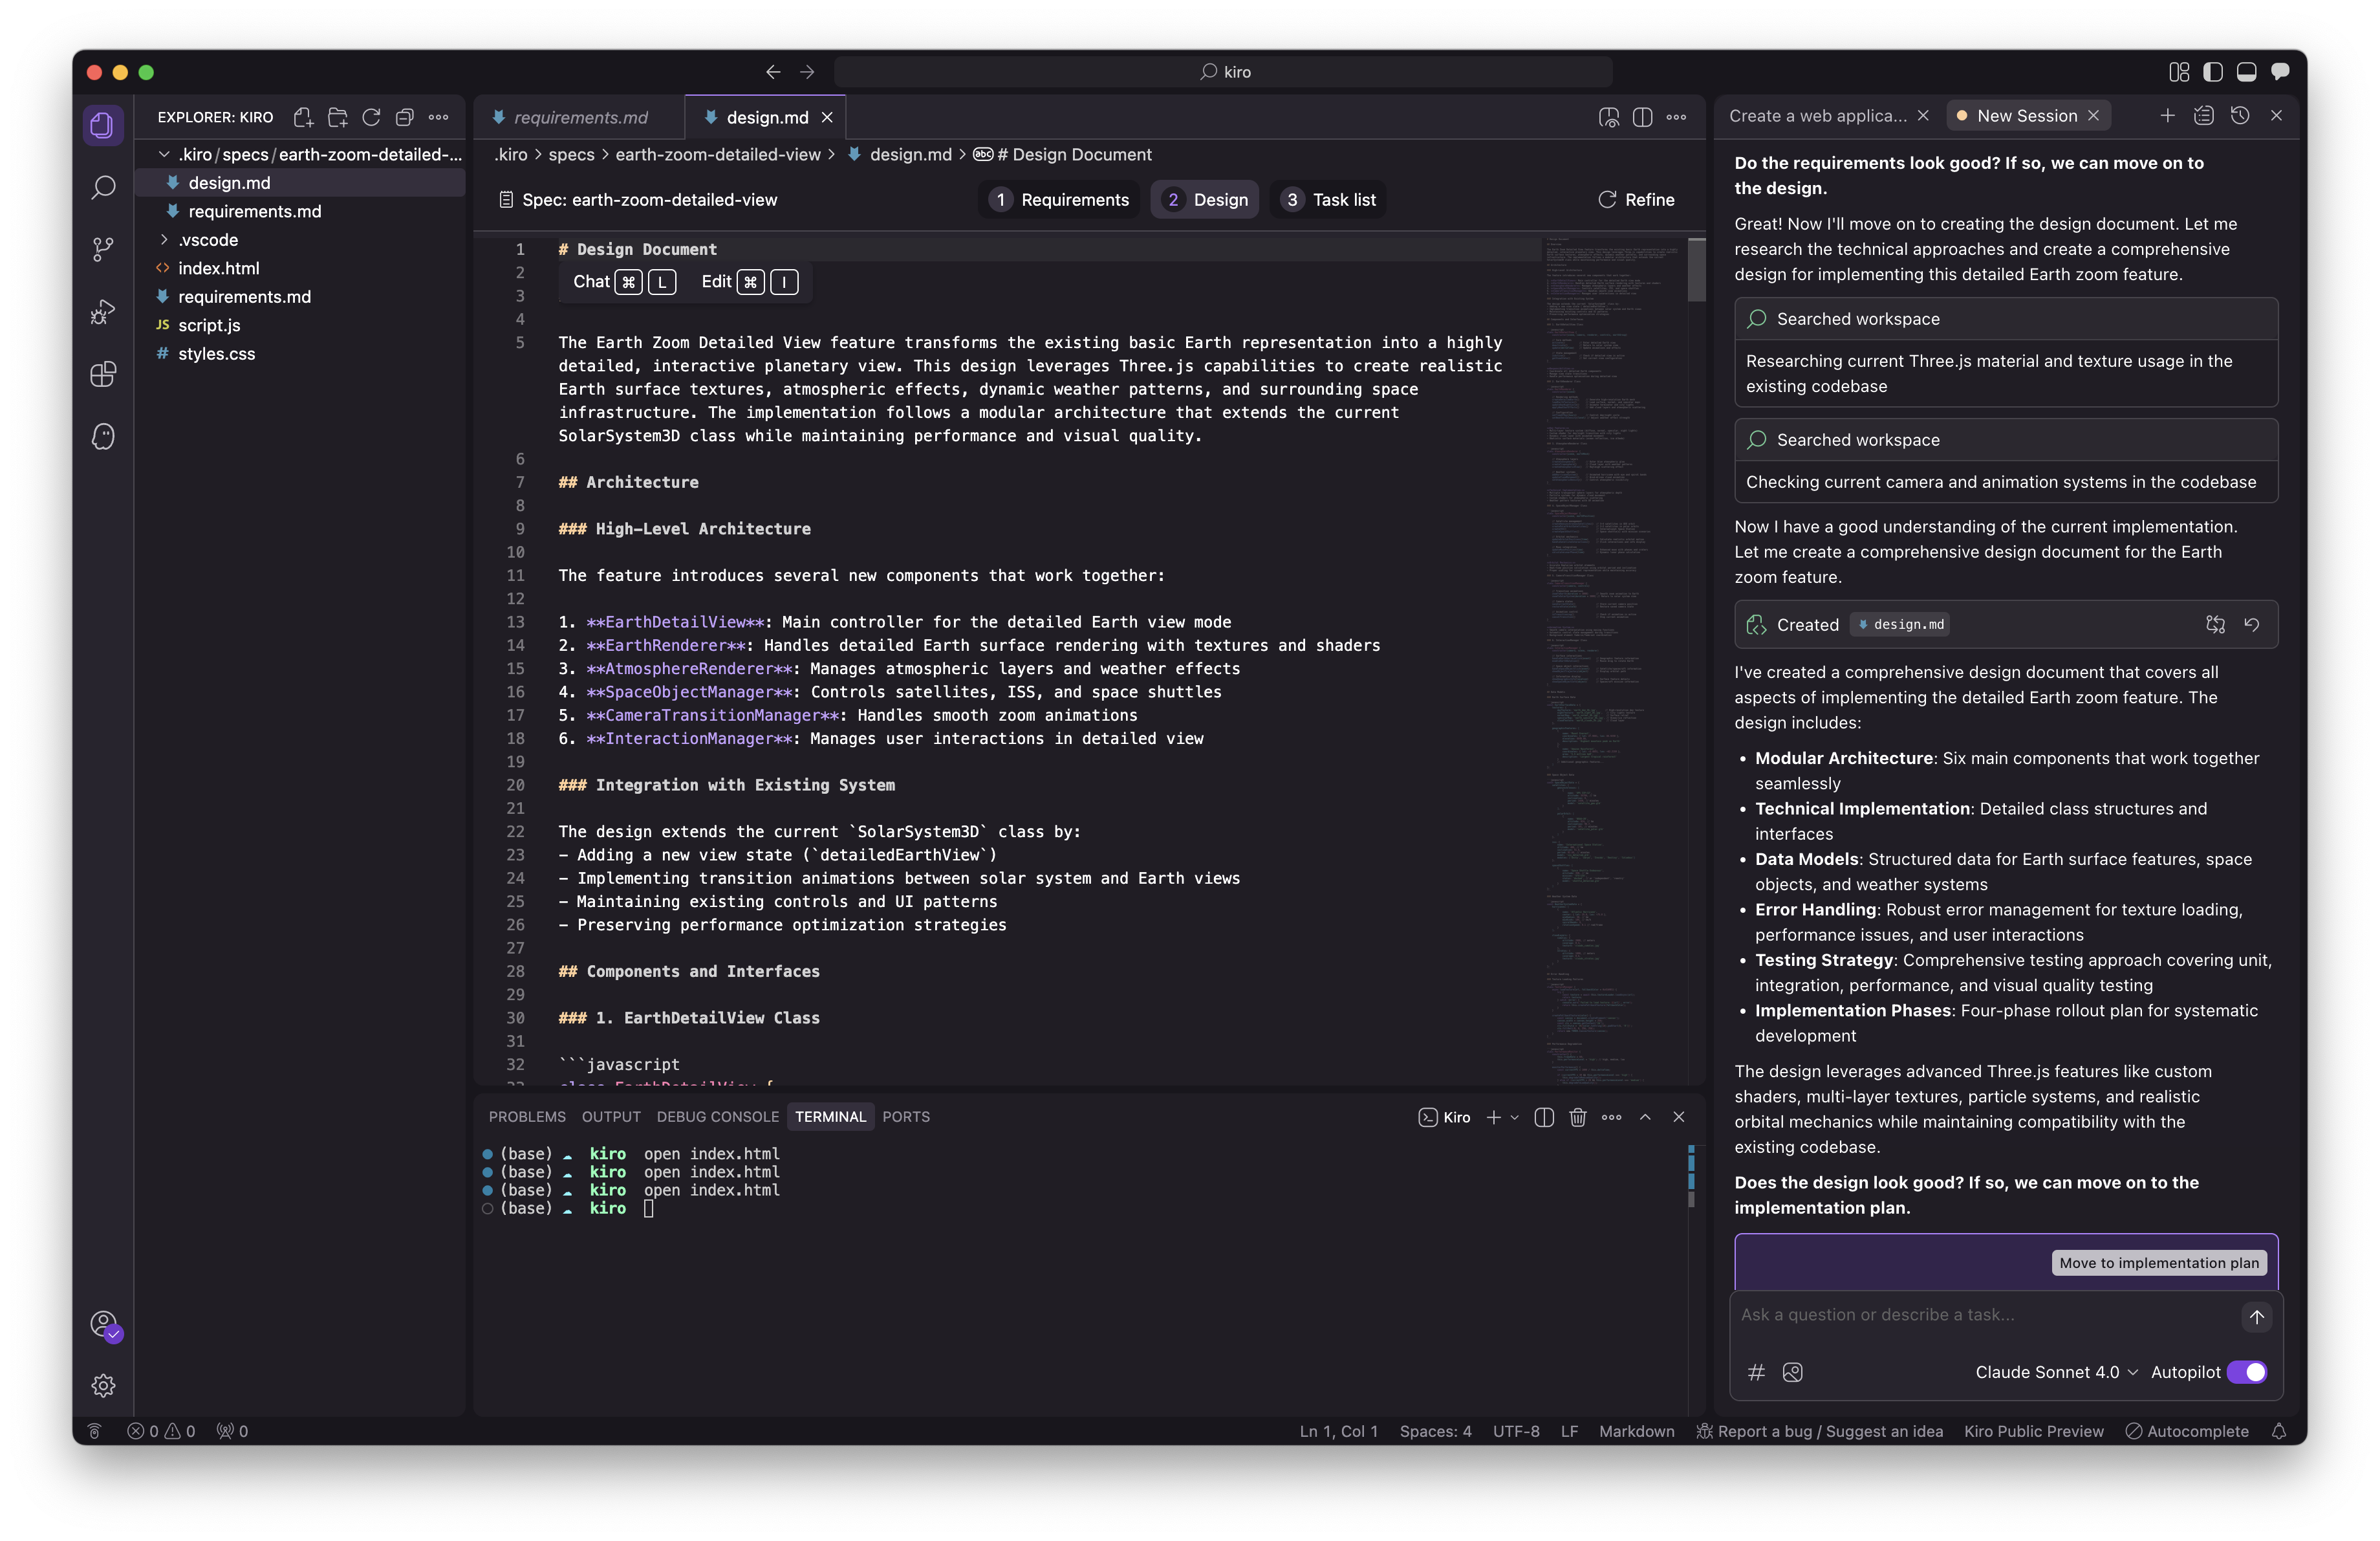Toggle the Kiro chat panel
The height and width of the screenshot is (1541, 2380).
[x=2280, y=72]
